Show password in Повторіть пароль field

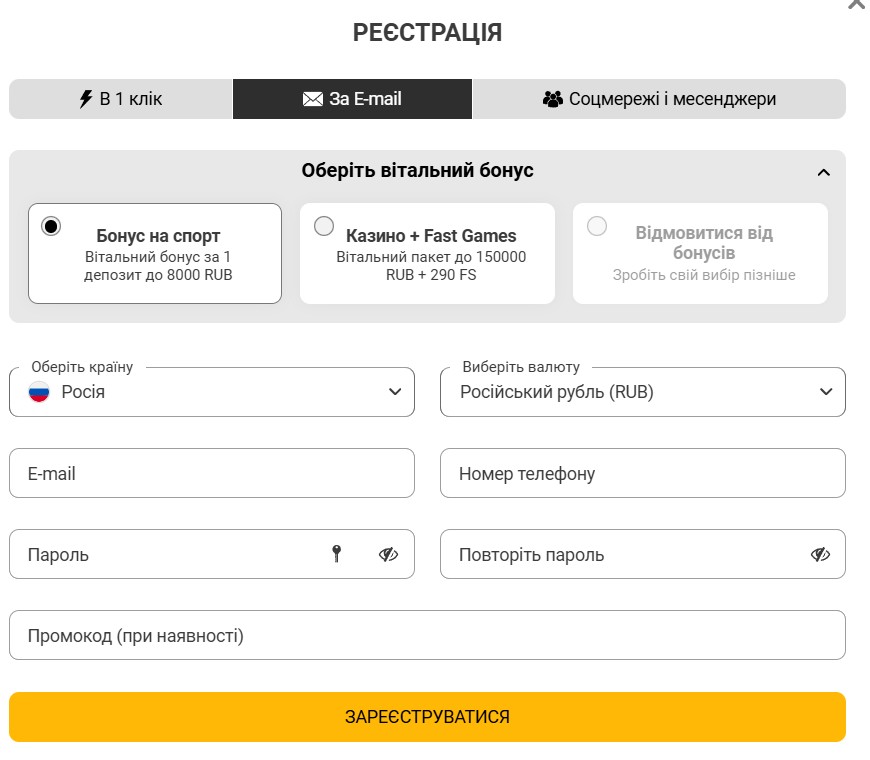pyautogui.click(x=820, y=554)
